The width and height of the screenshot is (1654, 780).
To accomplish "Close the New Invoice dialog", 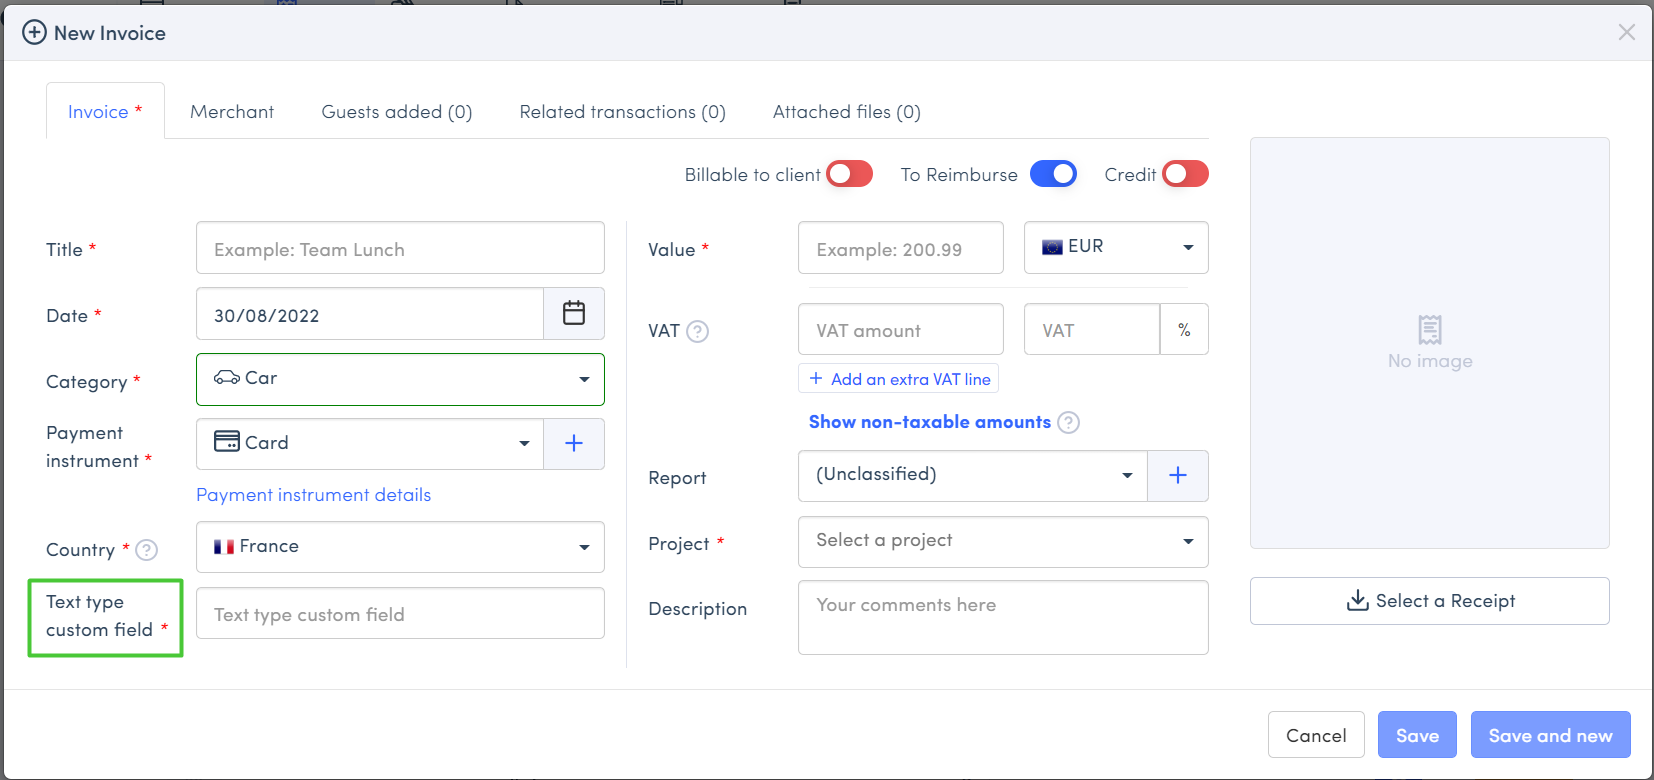I will pos(1627,32).
